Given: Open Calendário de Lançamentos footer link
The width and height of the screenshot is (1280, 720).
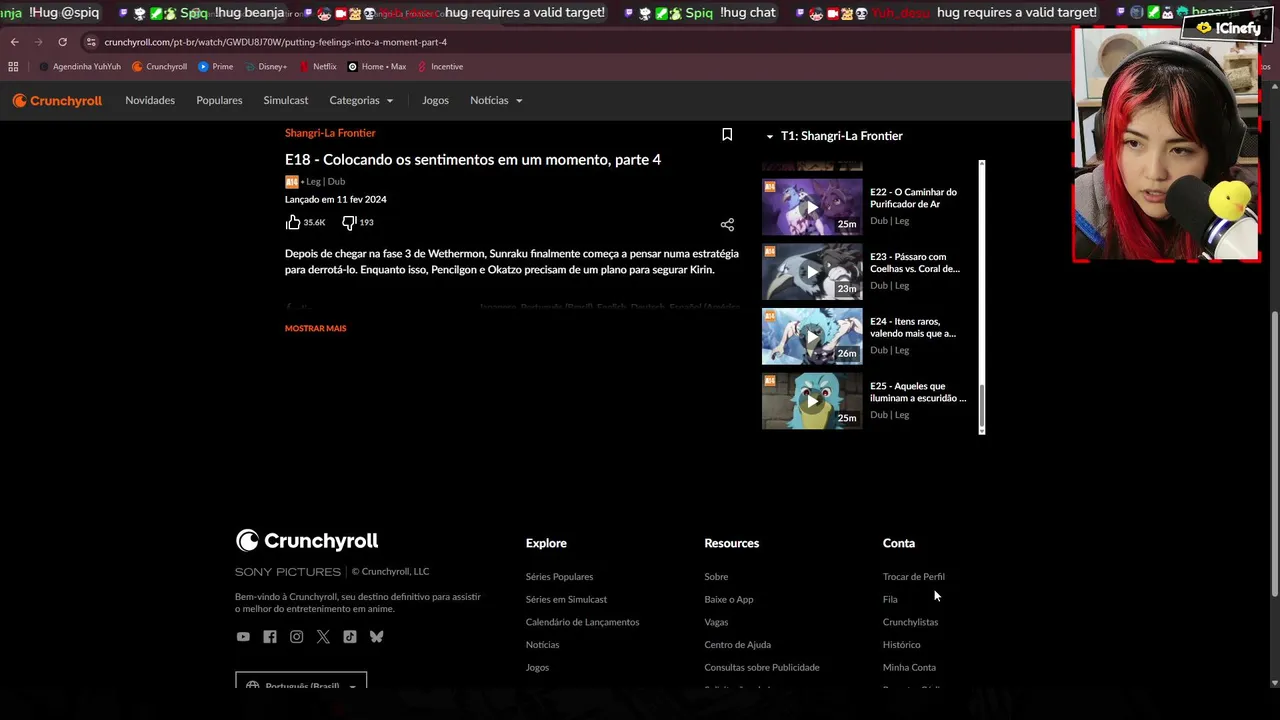Looking at the screenshot, I should point(582,622).
